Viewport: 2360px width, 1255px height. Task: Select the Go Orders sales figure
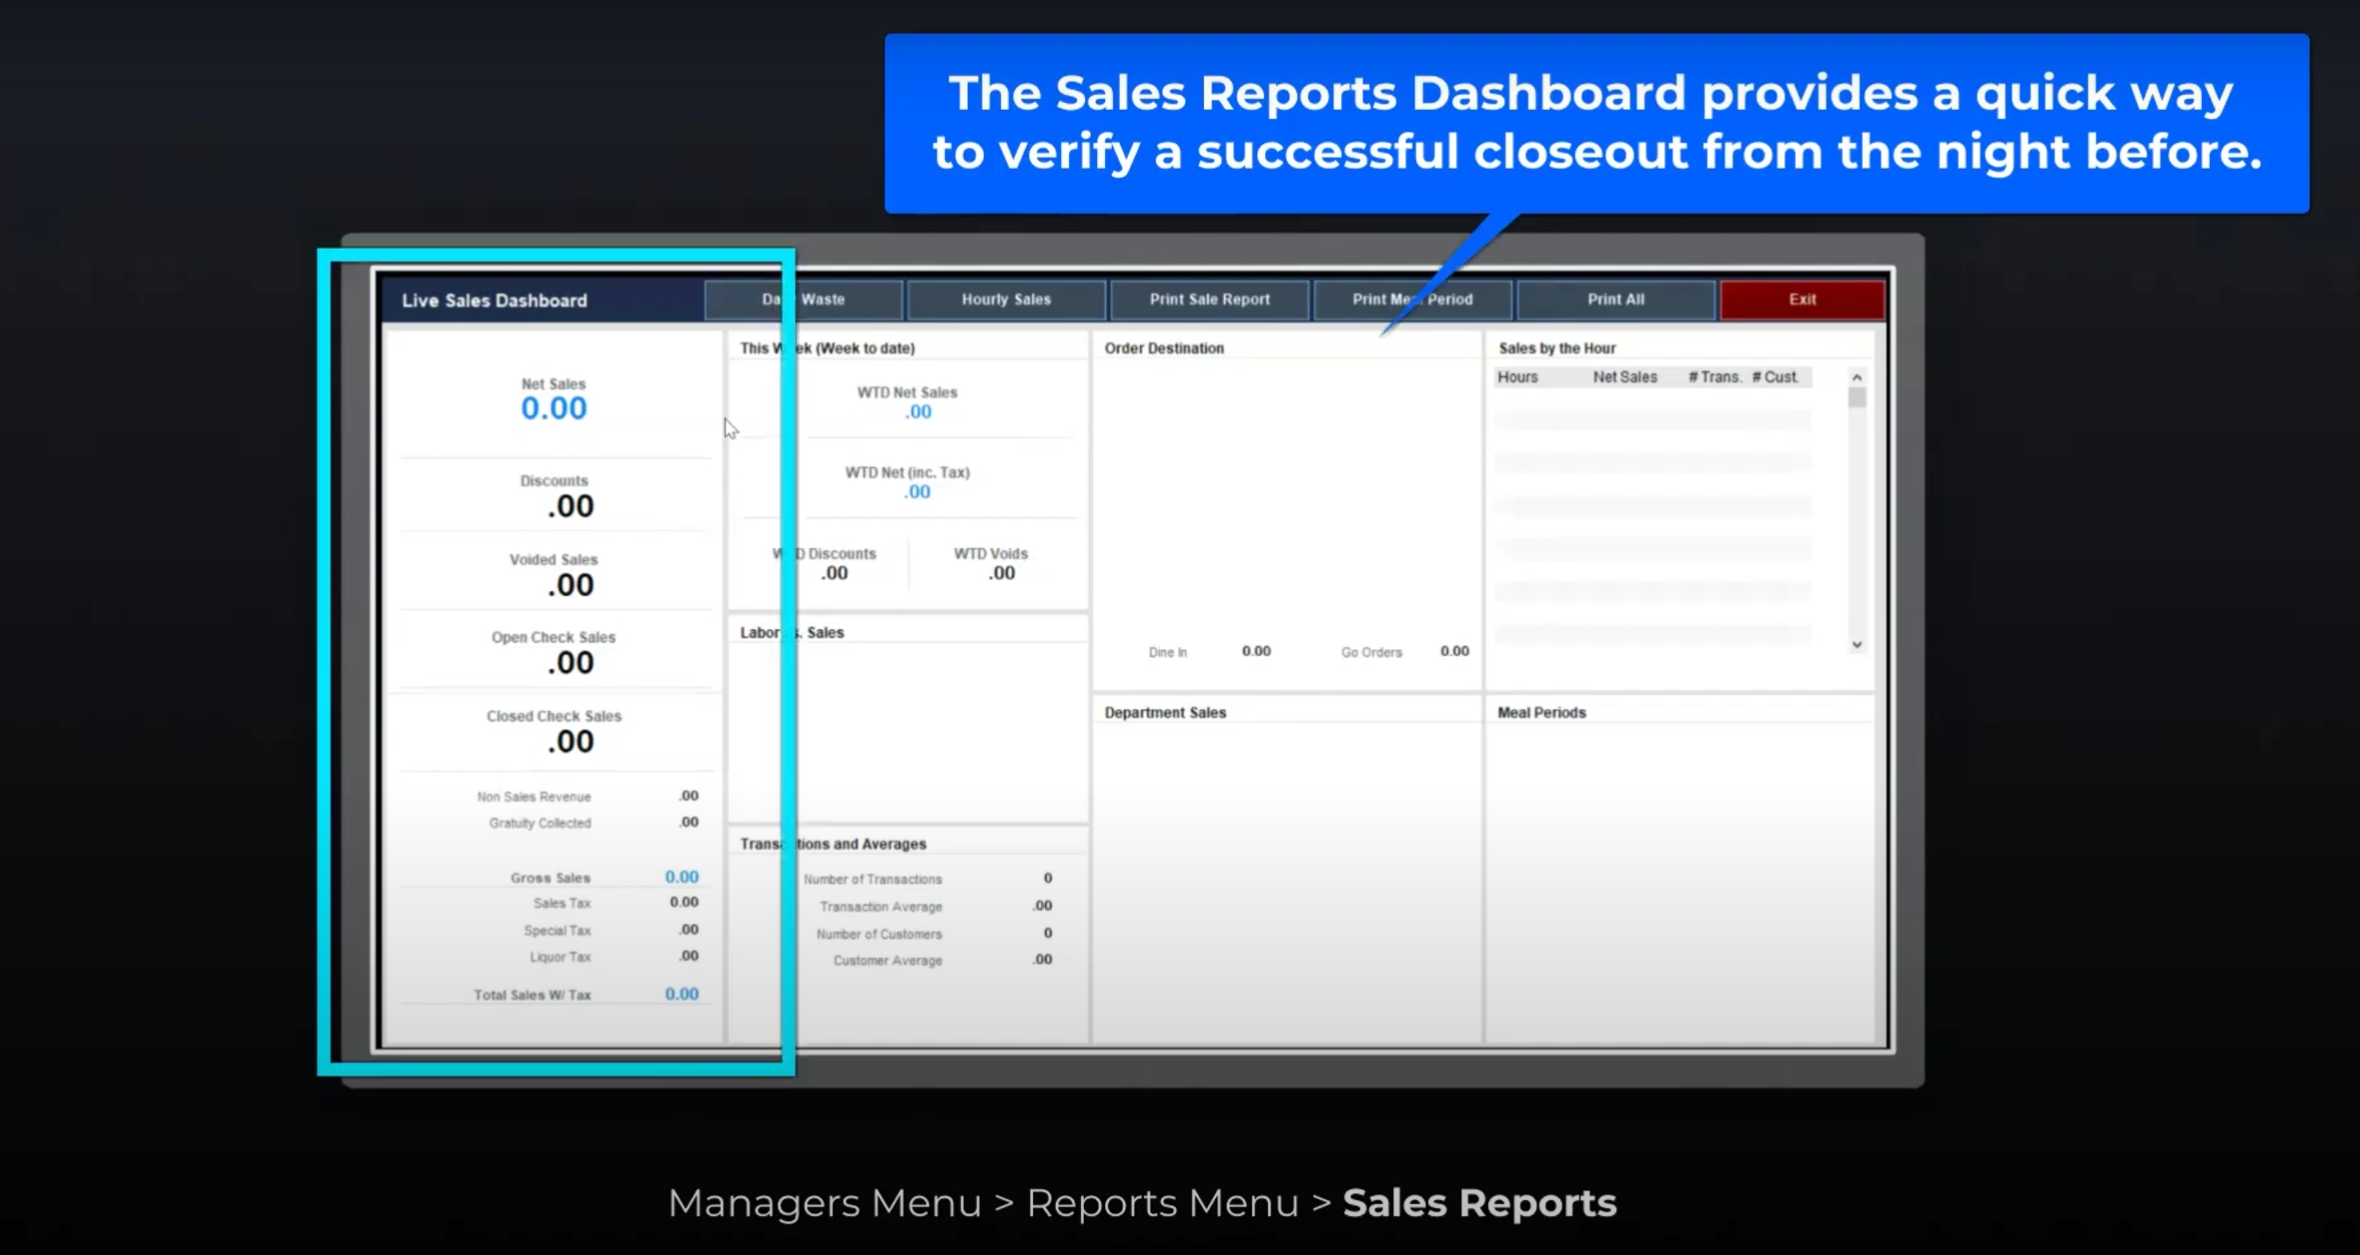pyautogui.click(x=1454, y=650)
